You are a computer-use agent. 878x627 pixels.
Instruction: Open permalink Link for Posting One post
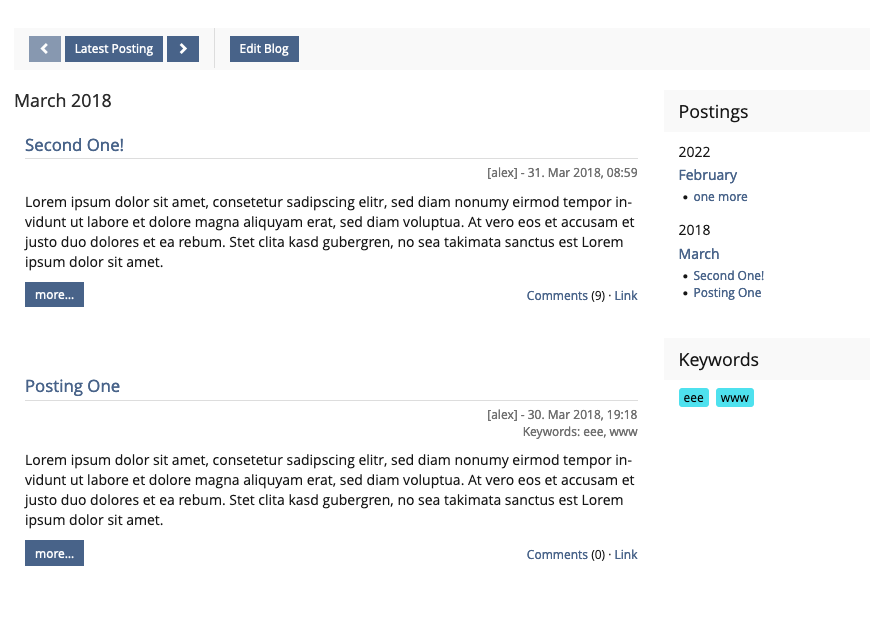point(626,555)
